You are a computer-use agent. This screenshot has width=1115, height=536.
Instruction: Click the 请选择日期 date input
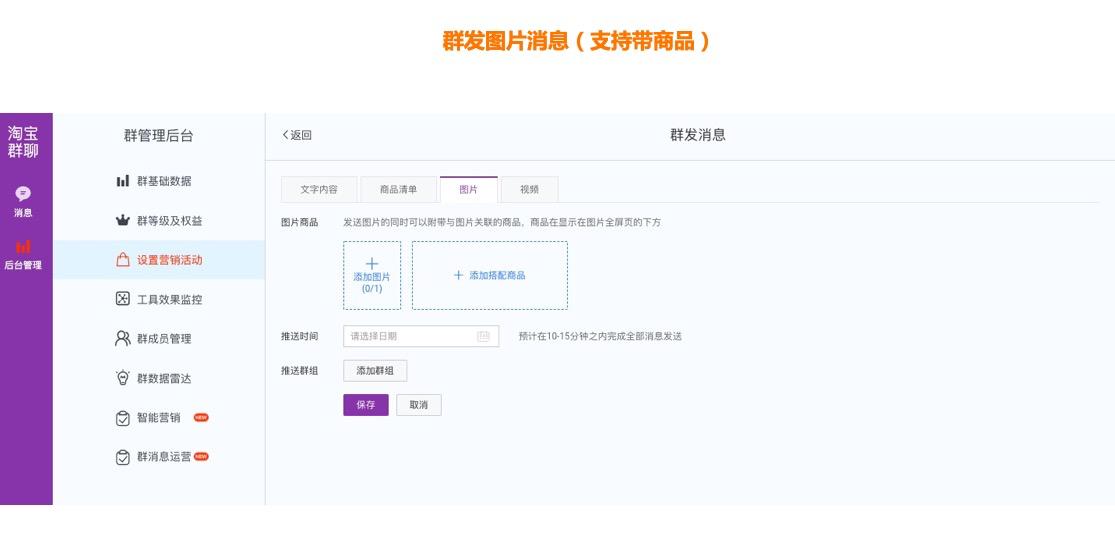[x=421, y=336]
